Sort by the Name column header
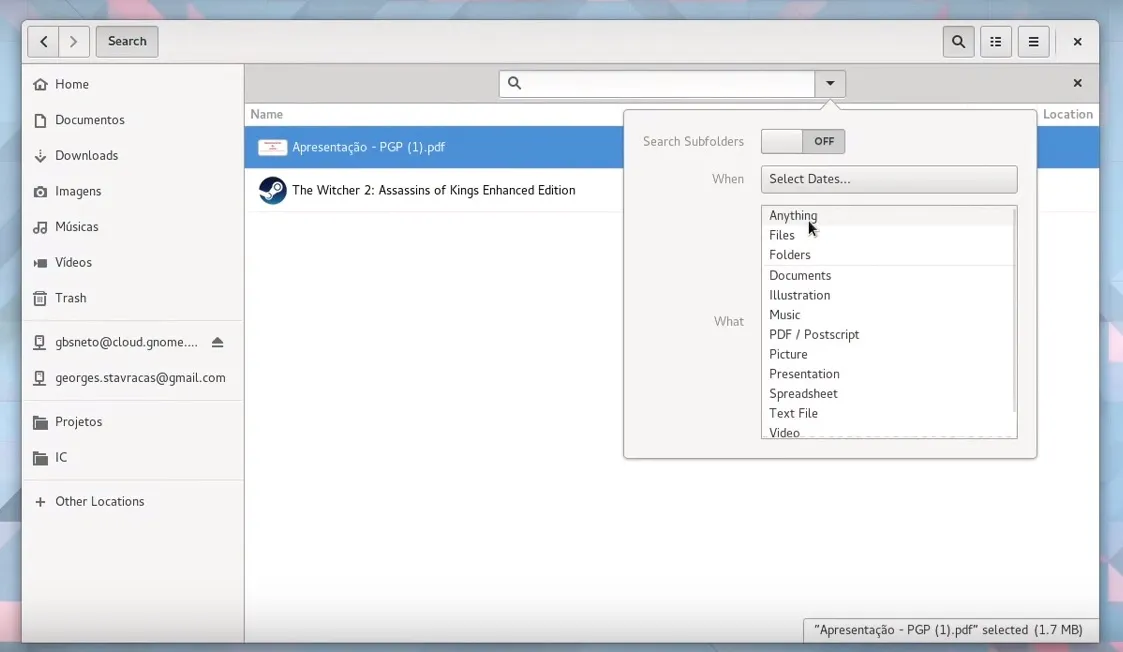This screenshot has height=652, width=1123. click(267, 114)
